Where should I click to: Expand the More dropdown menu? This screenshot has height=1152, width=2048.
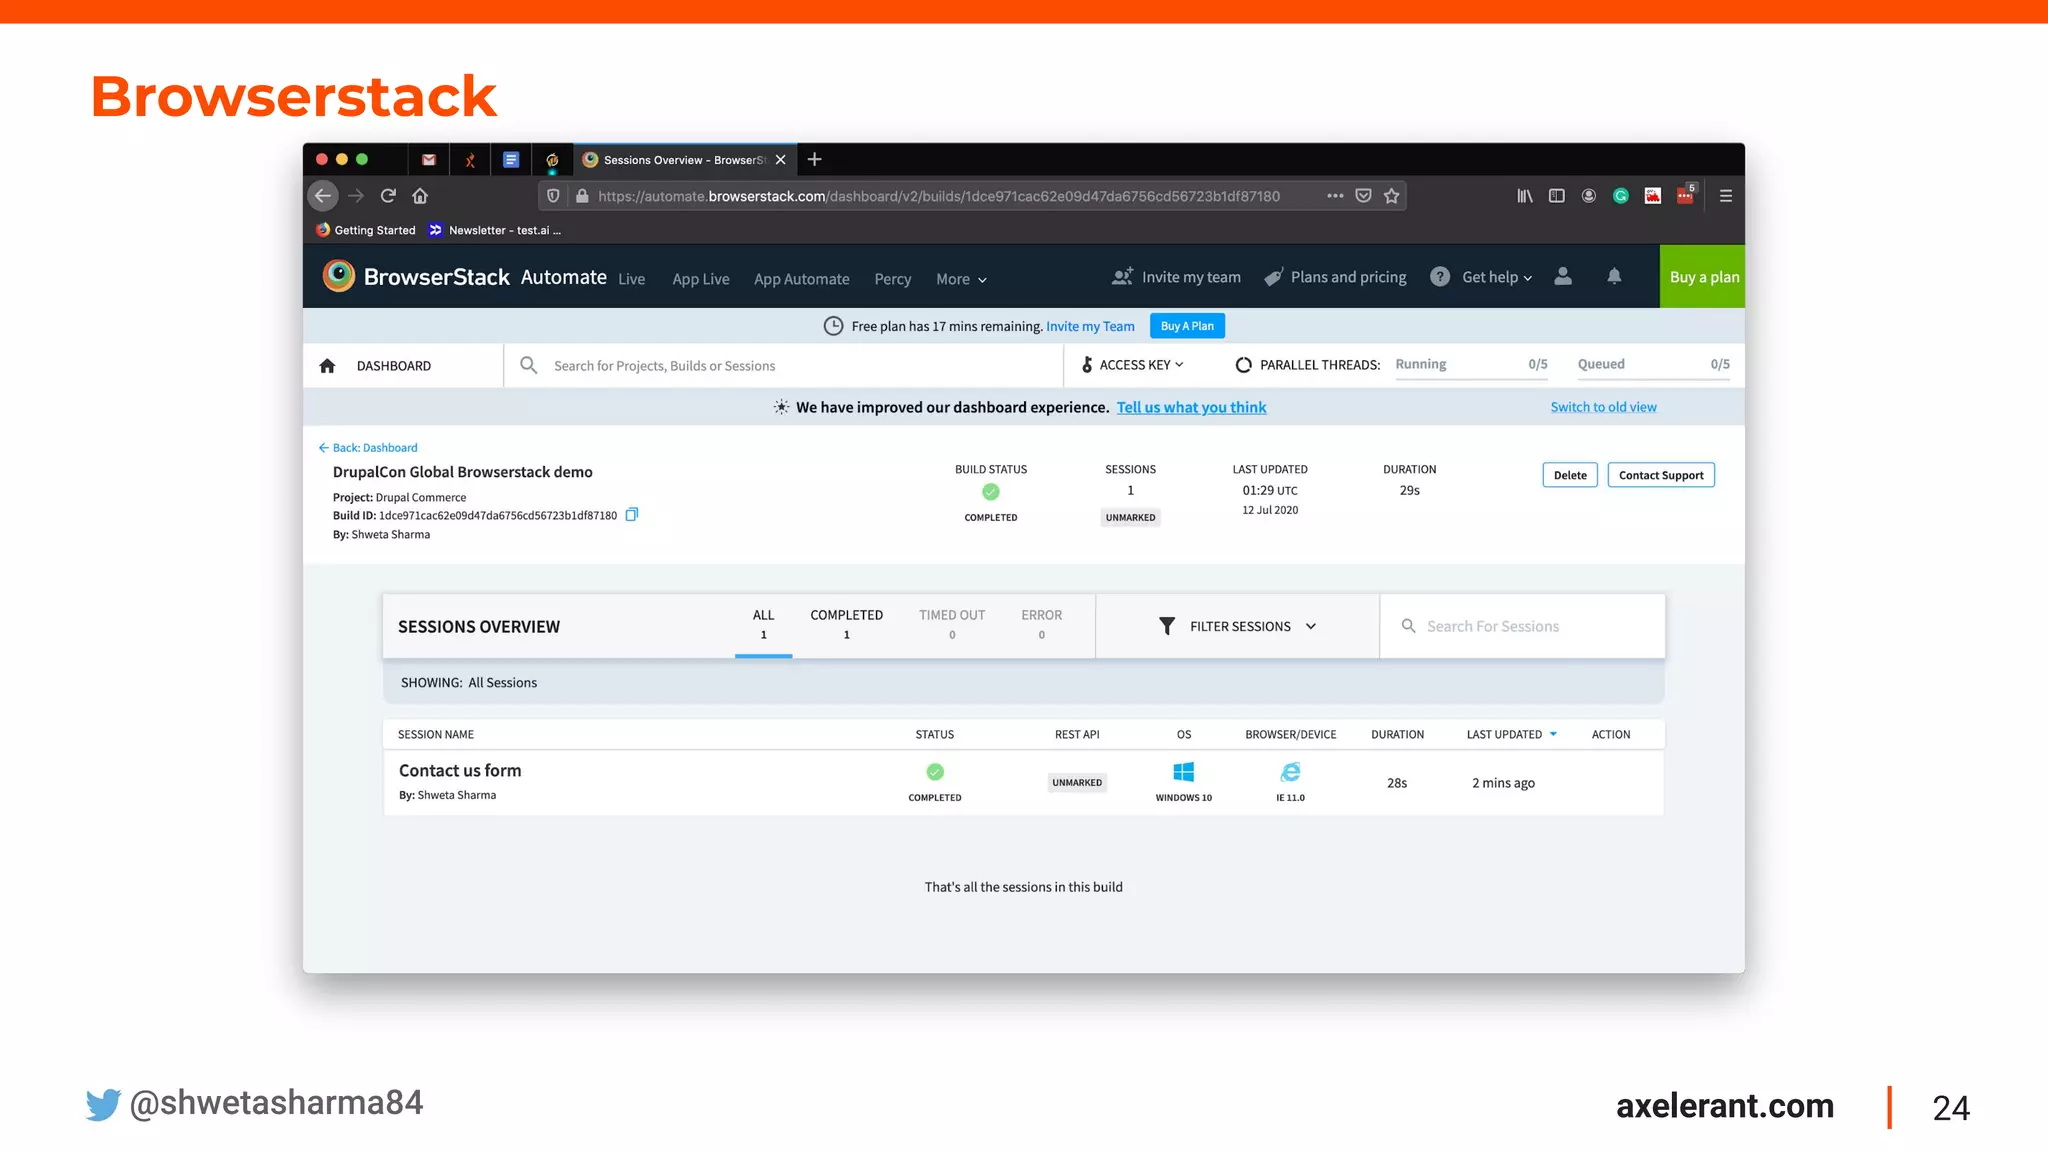[961, 279]
